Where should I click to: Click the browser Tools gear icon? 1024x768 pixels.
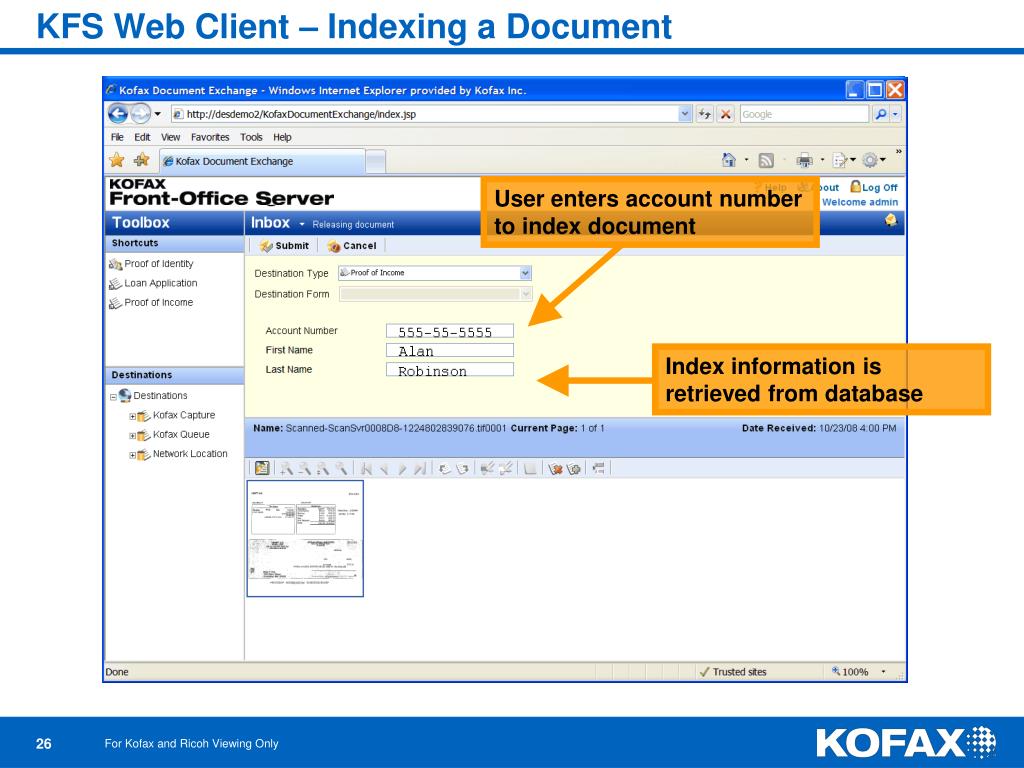point(870,160)
